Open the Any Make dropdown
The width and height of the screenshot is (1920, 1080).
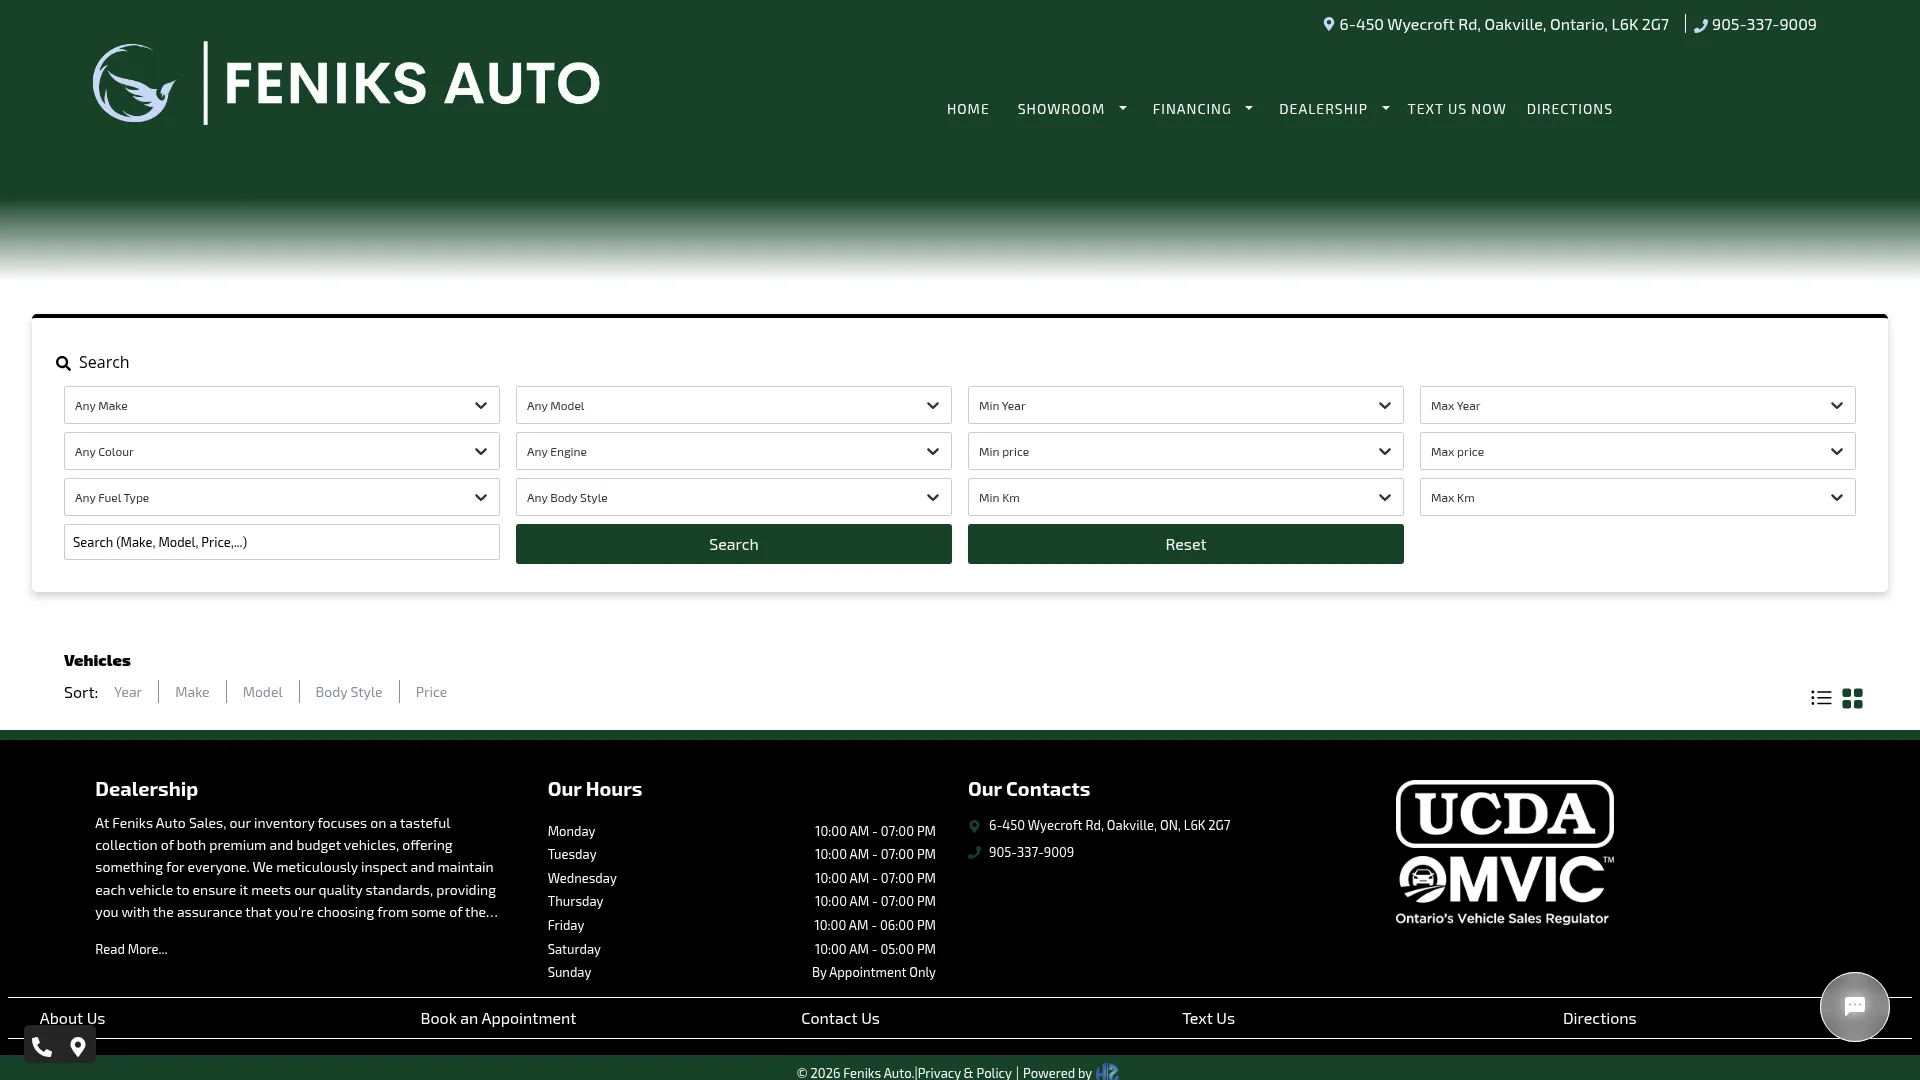point(282,405)
